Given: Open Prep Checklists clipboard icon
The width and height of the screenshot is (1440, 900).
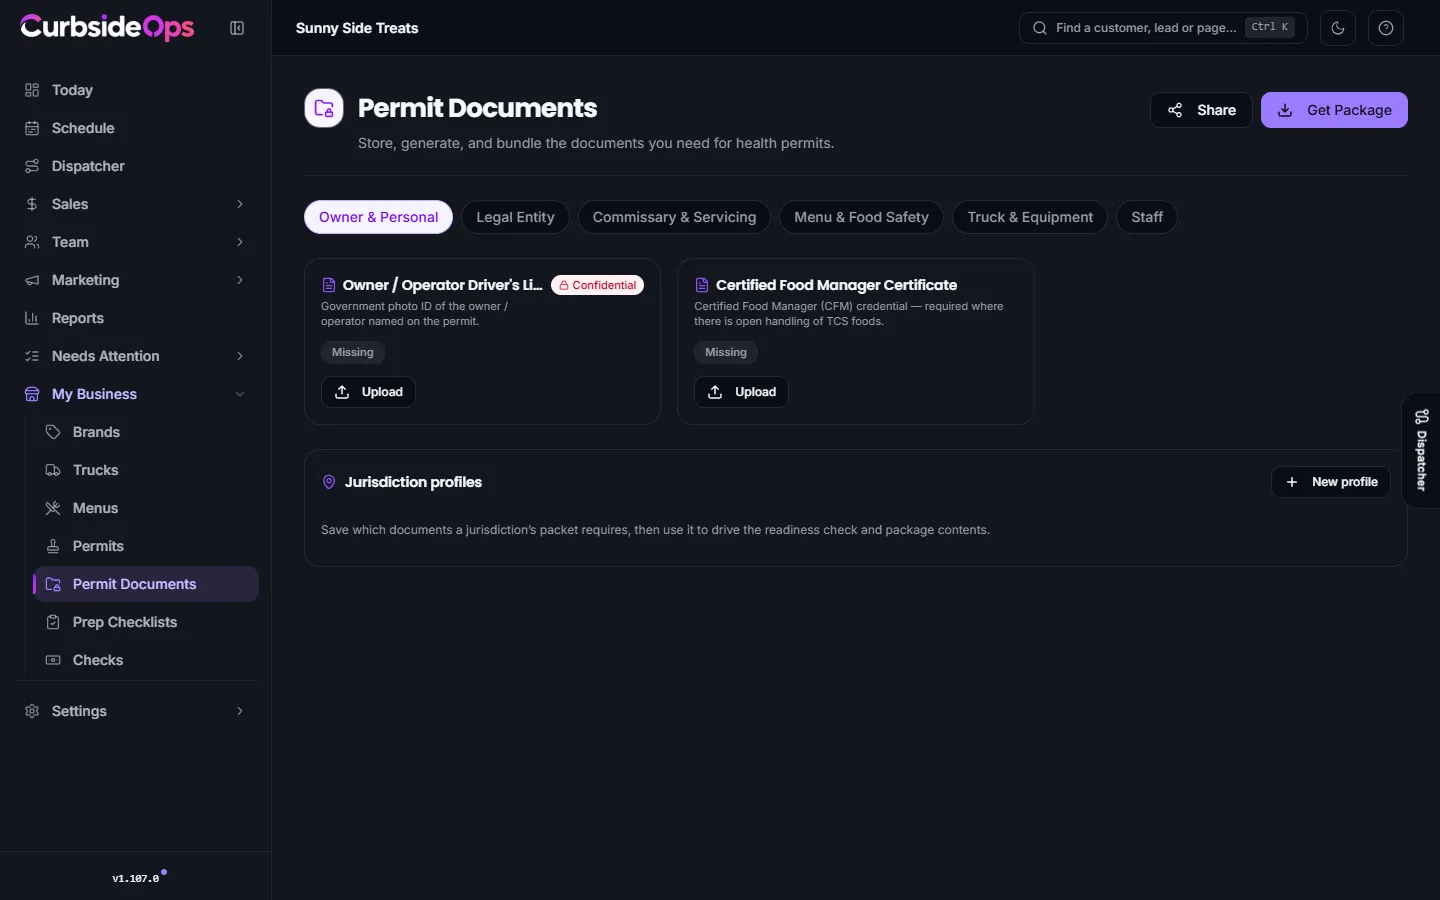Looking at the screenshot, I should tap(53, 622).
